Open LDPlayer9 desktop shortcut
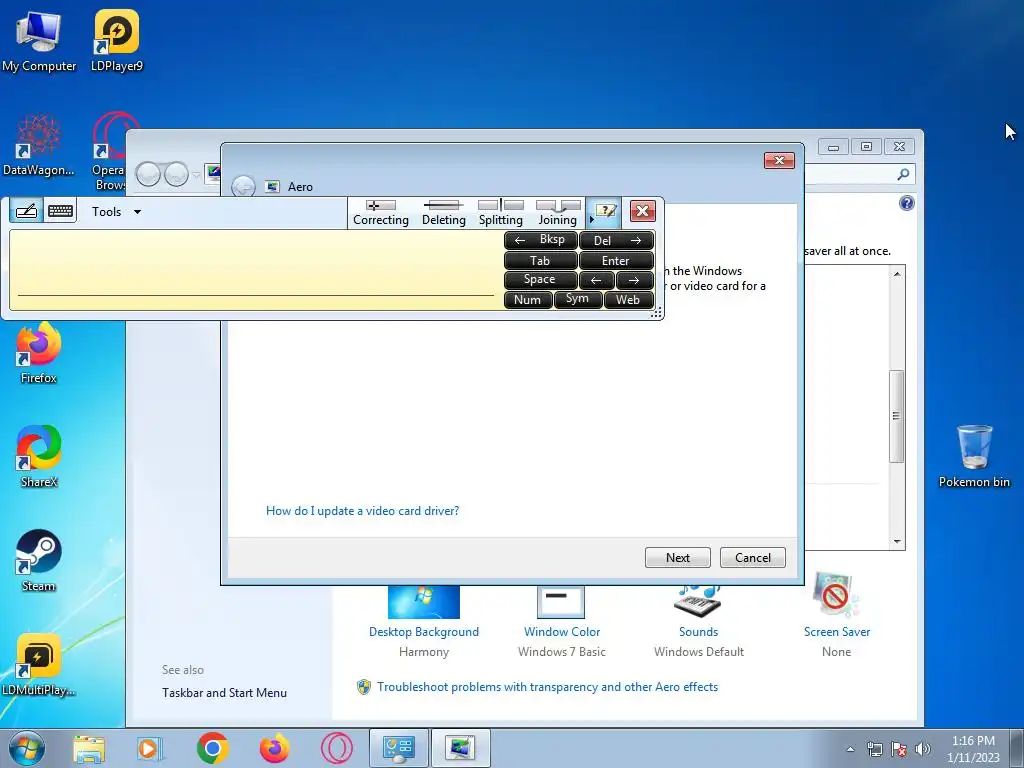 click(x=117, y=40)
